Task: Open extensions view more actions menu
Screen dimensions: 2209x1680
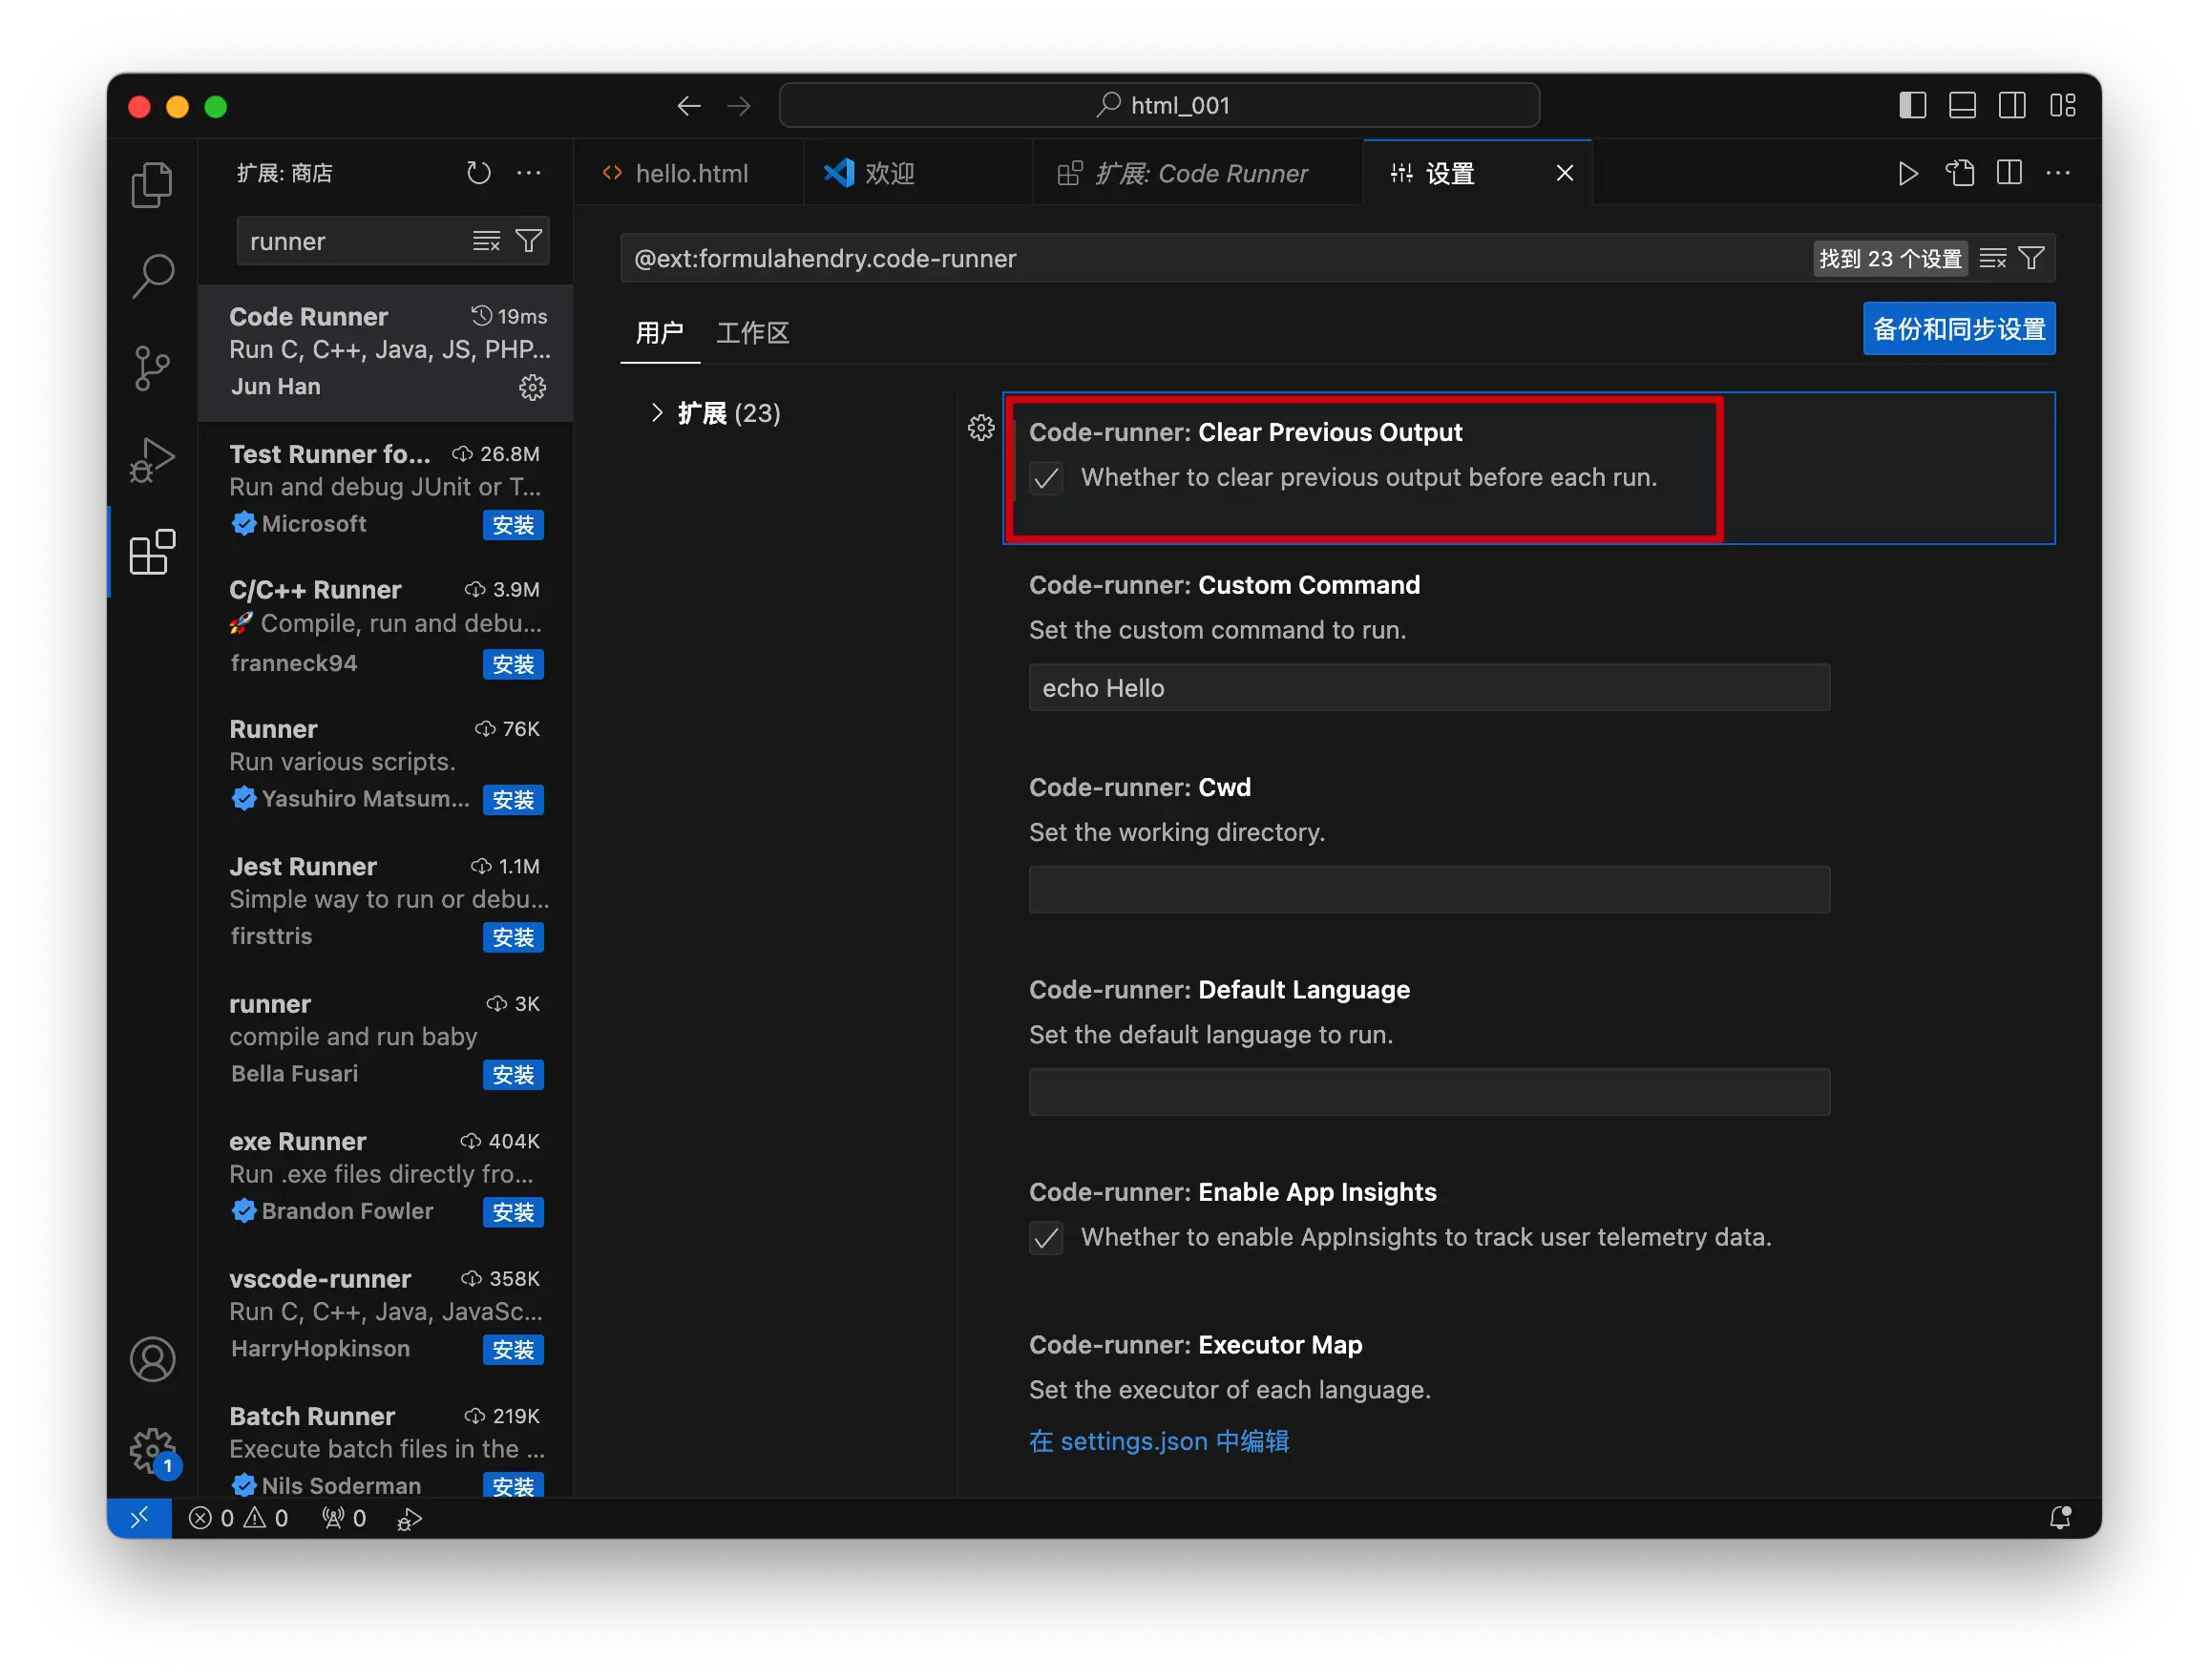Action: pos(528,173)
